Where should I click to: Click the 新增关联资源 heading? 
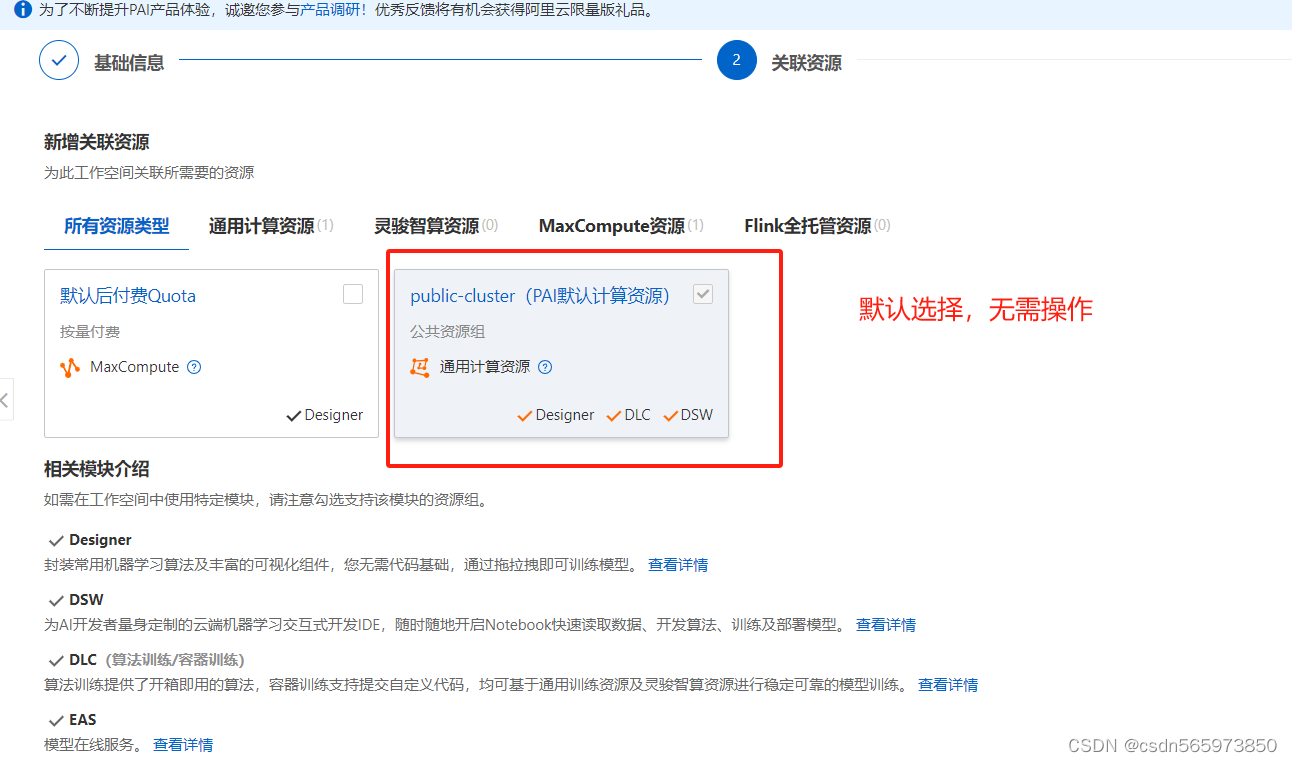coord(97,142)
